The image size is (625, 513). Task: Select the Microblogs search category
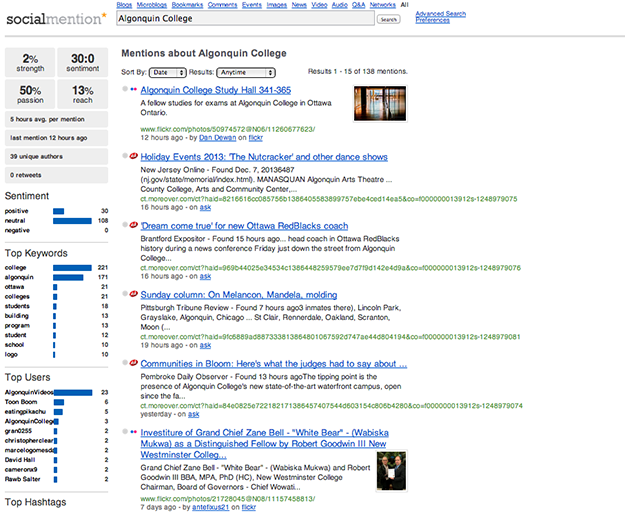pyautogui.click(x=152, y=5)
